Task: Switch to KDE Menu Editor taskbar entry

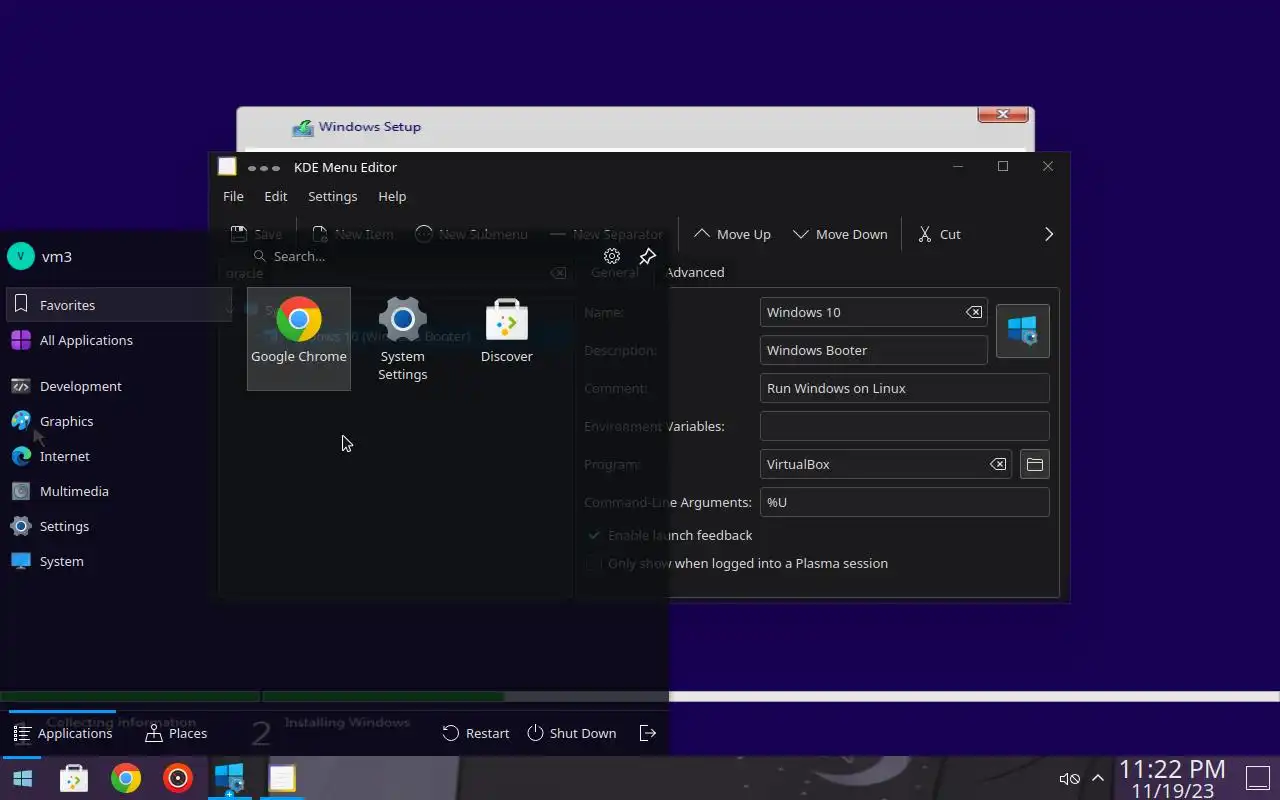Action: point(282,778)
